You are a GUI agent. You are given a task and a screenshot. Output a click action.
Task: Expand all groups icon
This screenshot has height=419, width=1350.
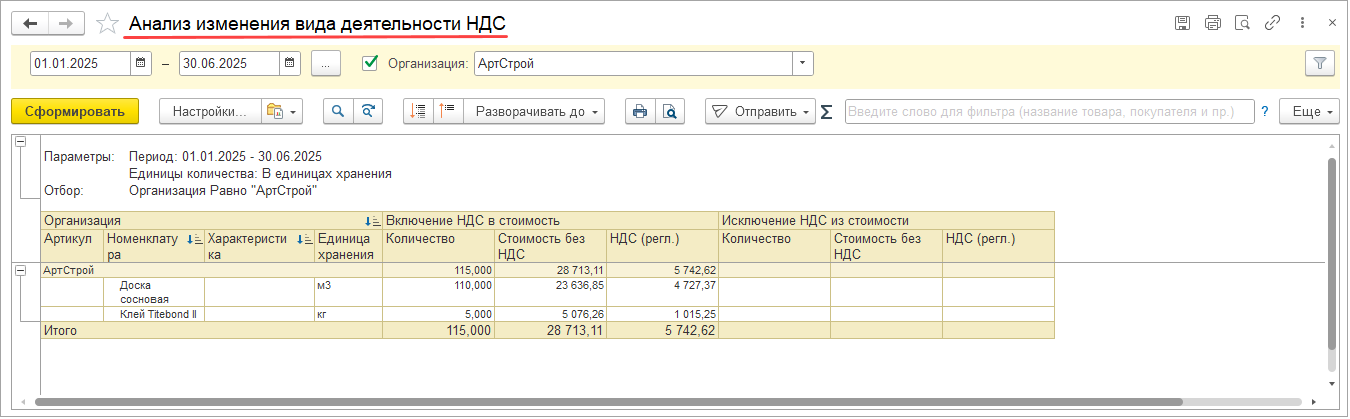[x=447, y=111]
